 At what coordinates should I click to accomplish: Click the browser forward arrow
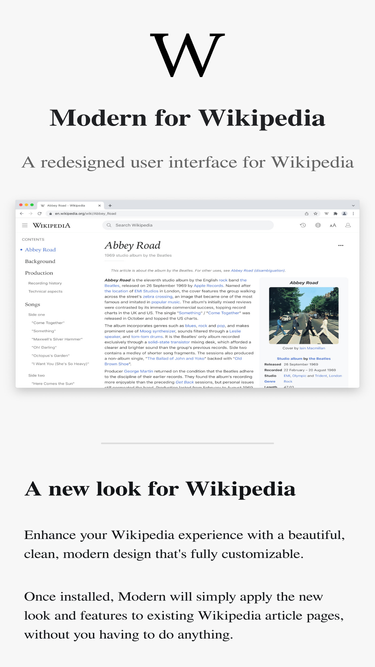click(x=30, y=214)
